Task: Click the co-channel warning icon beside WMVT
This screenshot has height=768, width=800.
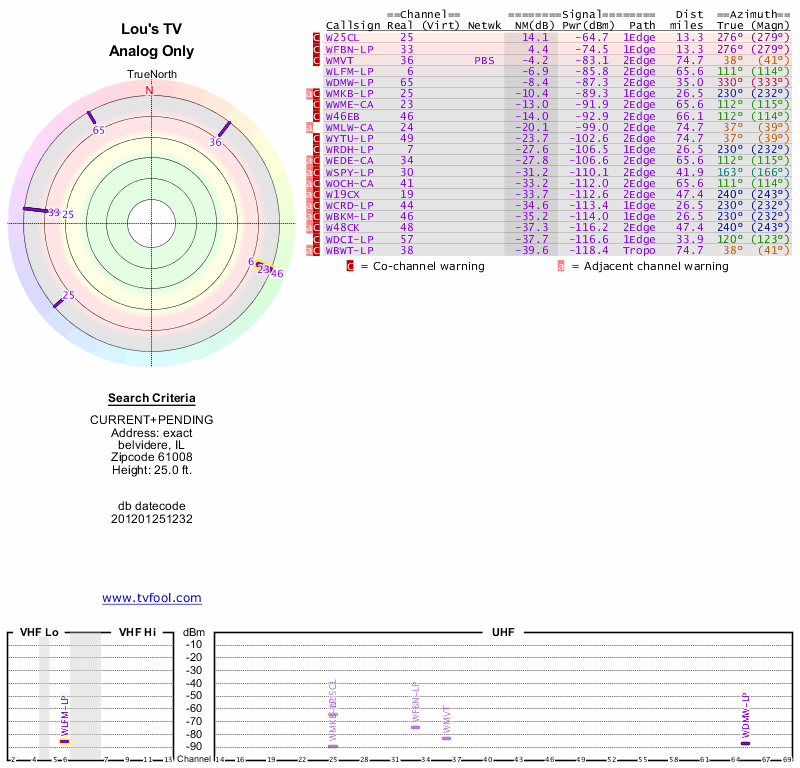Action: (x=317, y=60)
